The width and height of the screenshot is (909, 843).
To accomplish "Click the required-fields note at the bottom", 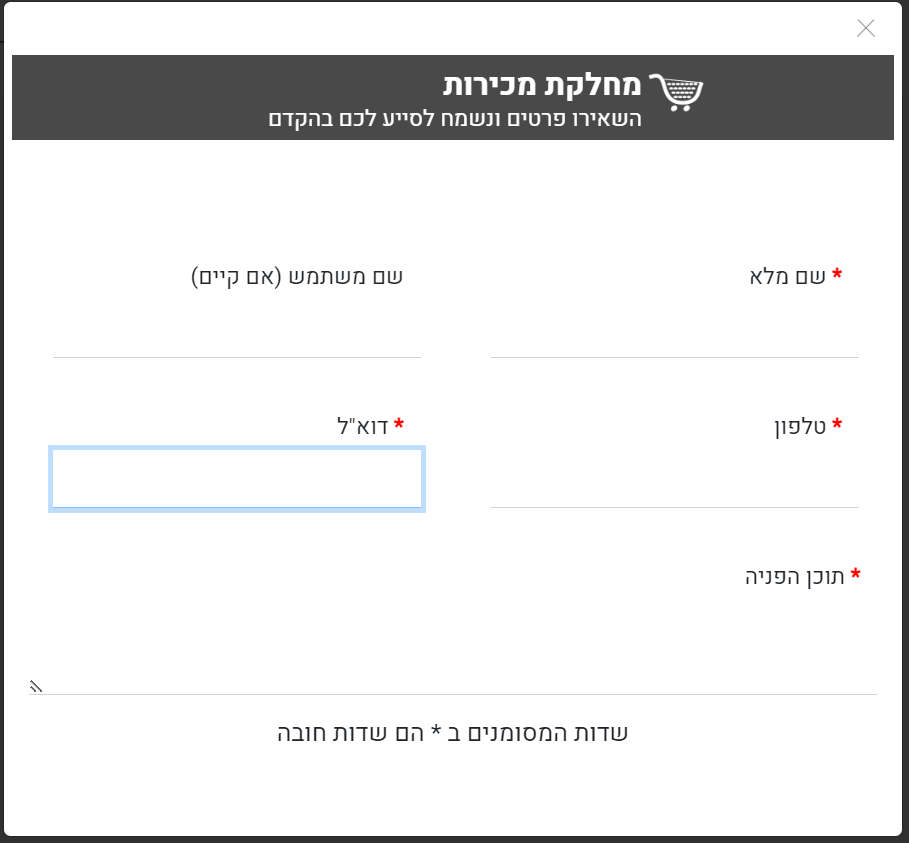I will click(452, 732).
